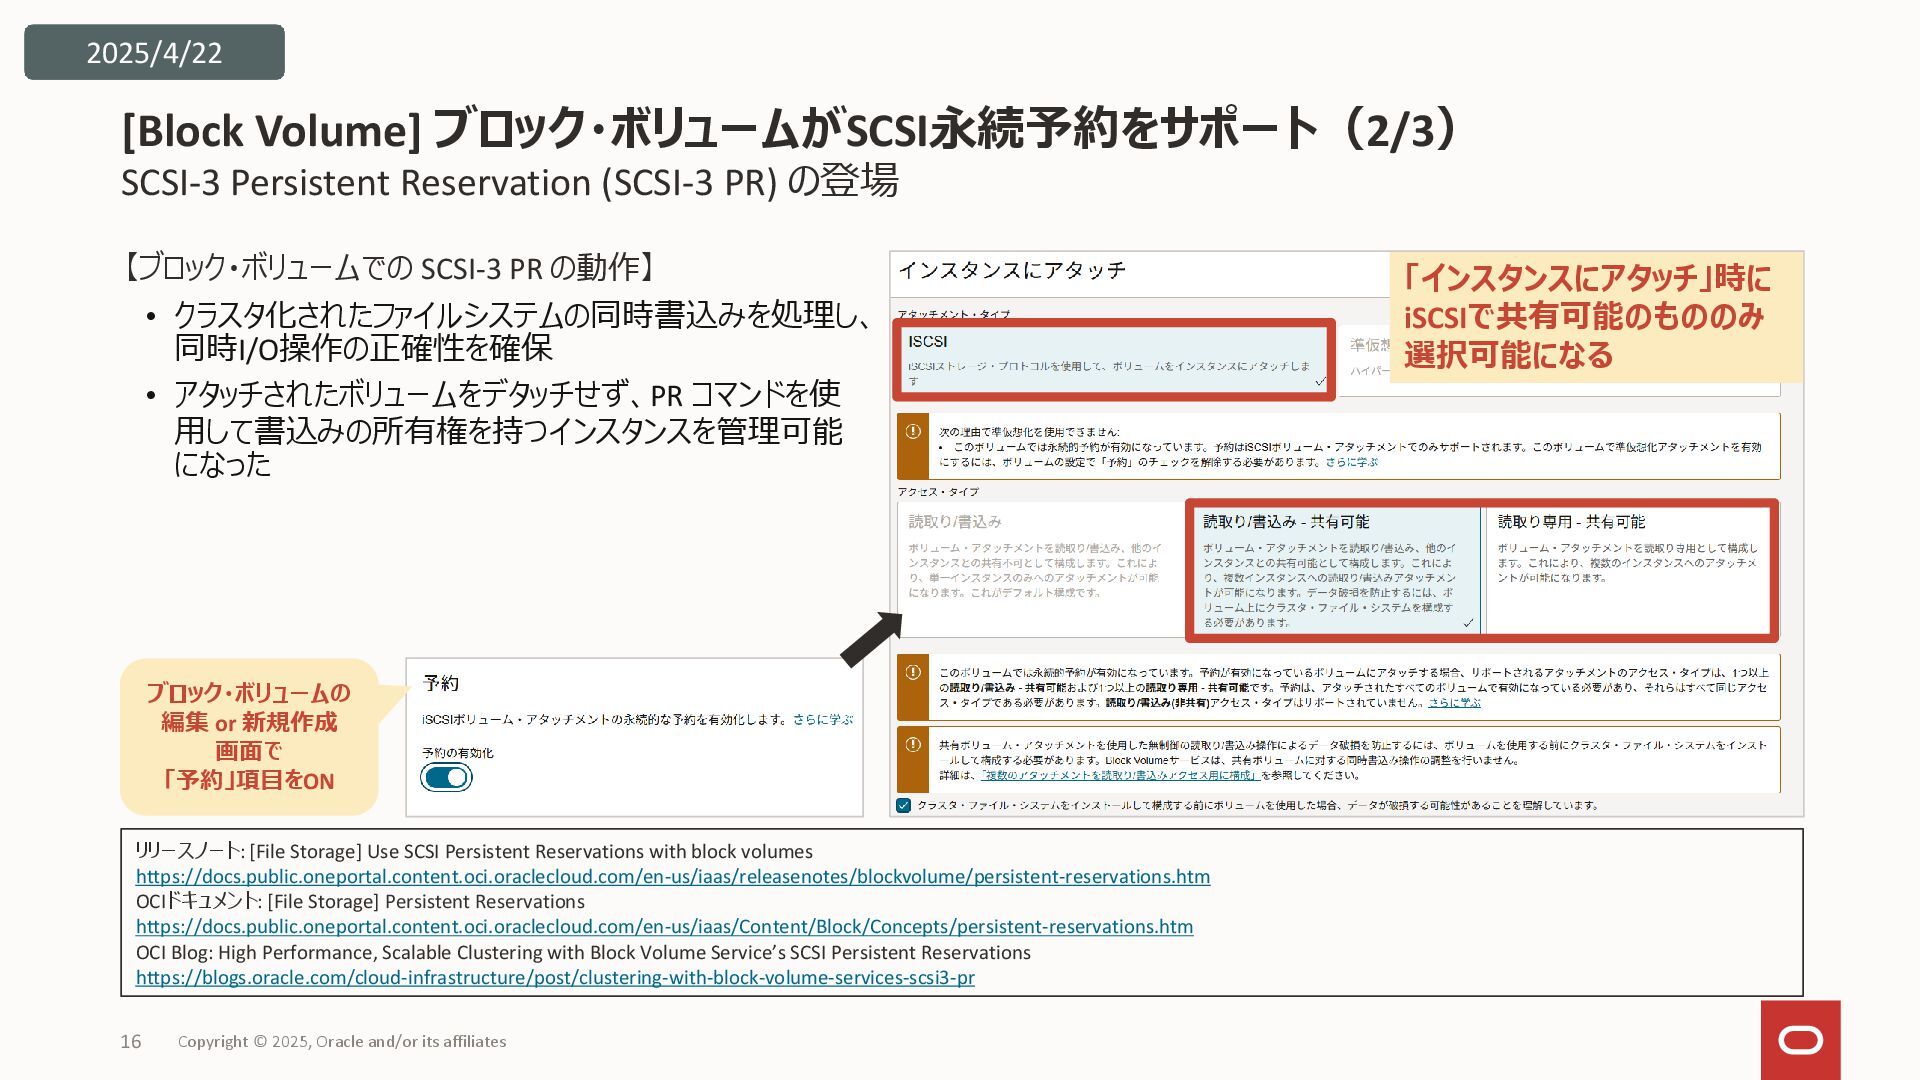
Task: Click checkmark in read/write shareable card
Action: pyautogui.click(x=1468, y=623)
